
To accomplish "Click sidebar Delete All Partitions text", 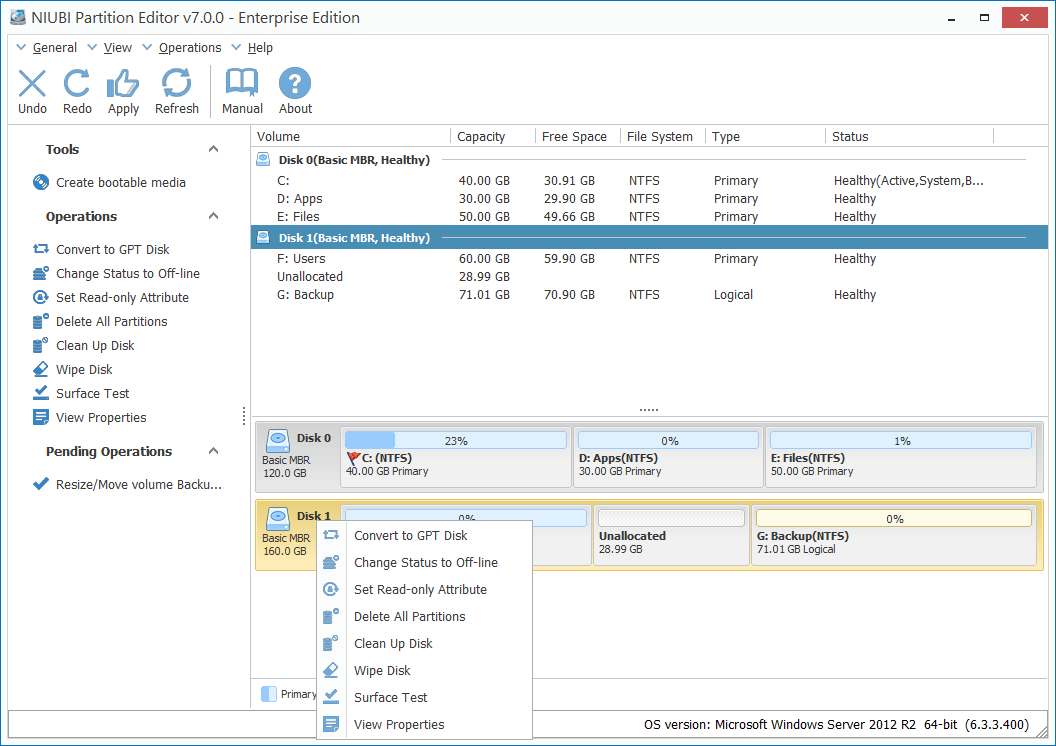I will [x=111, y=321].
